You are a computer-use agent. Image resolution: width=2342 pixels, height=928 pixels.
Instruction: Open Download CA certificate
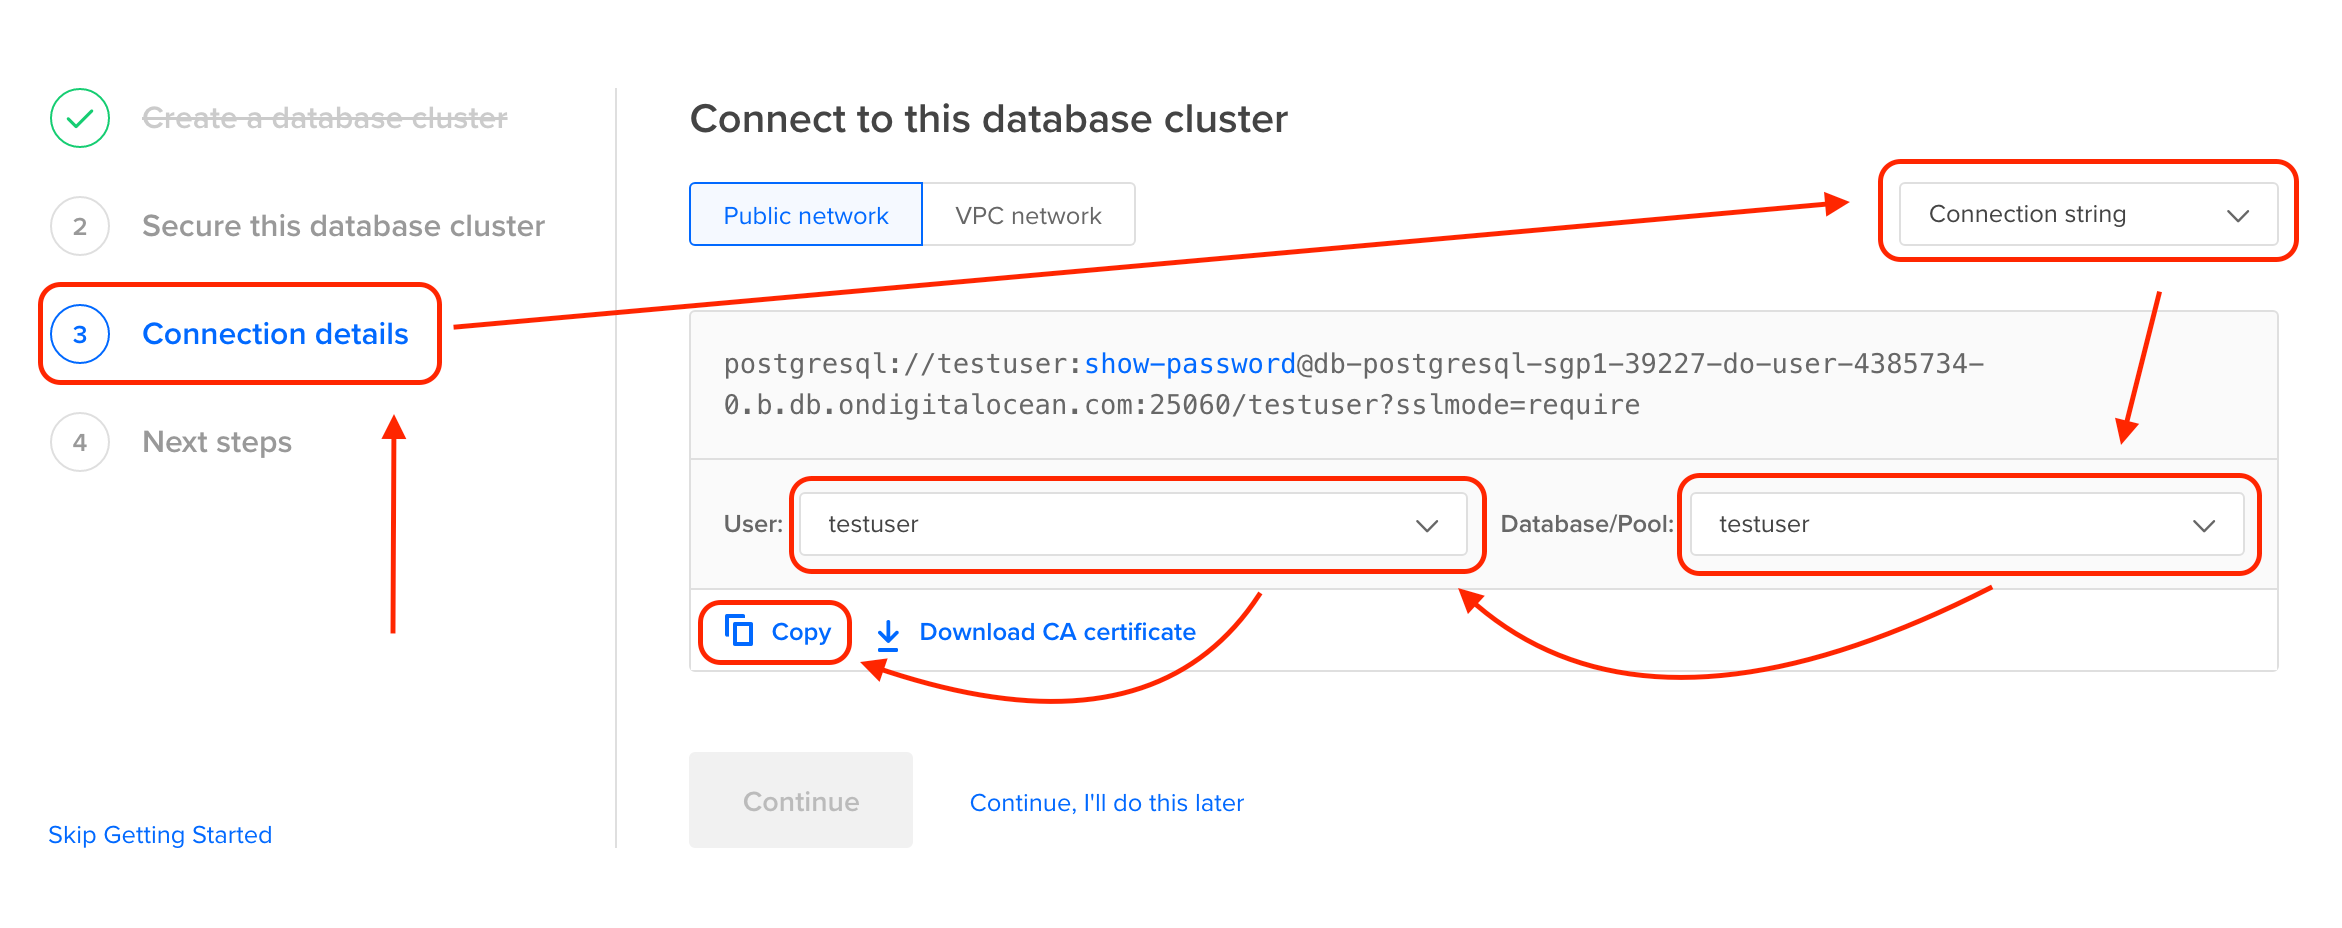1058,632
